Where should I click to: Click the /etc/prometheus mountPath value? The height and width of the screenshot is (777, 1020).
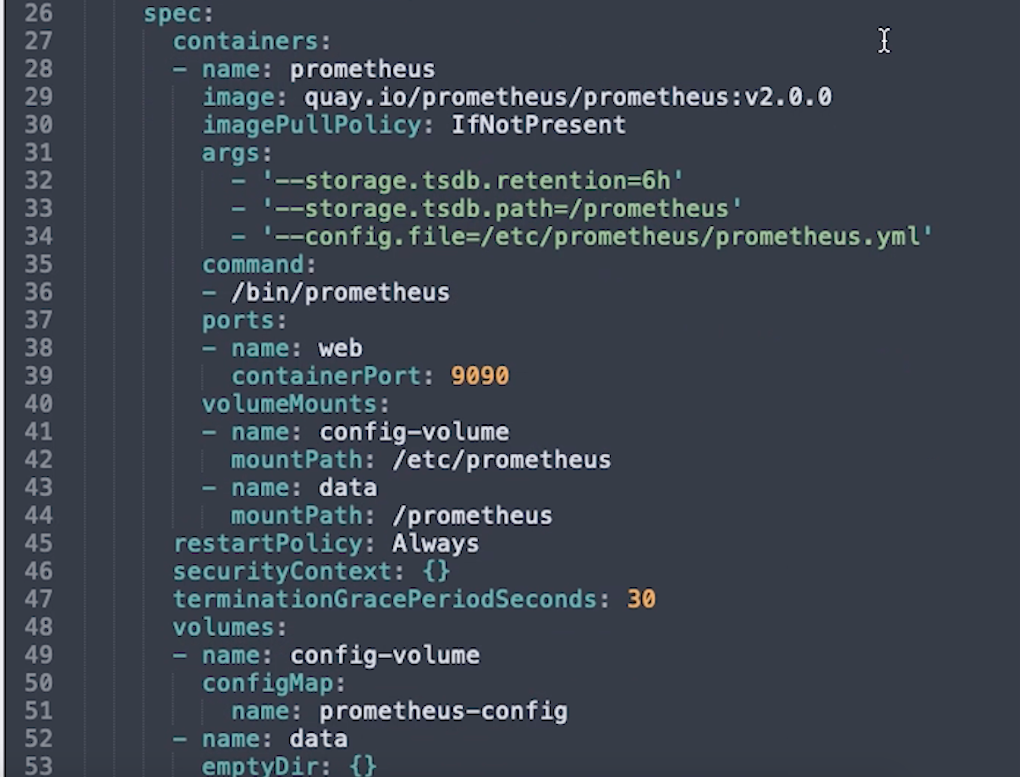502,459
